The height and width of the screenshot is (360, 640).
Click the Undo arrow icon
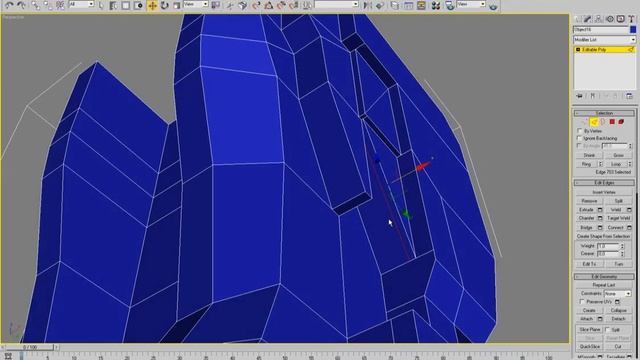pos(9,5)
